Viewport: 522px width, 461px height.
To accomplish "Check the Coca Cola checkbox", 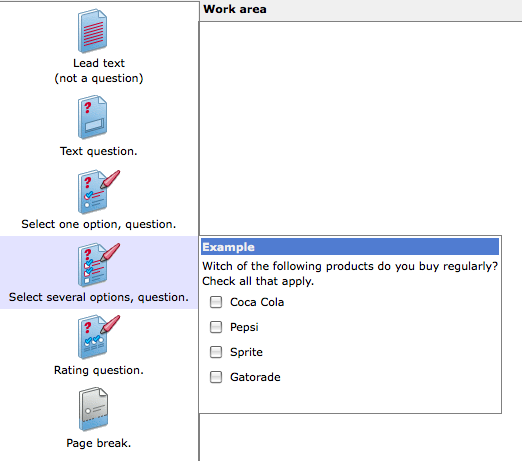I will tap(216, 302).
